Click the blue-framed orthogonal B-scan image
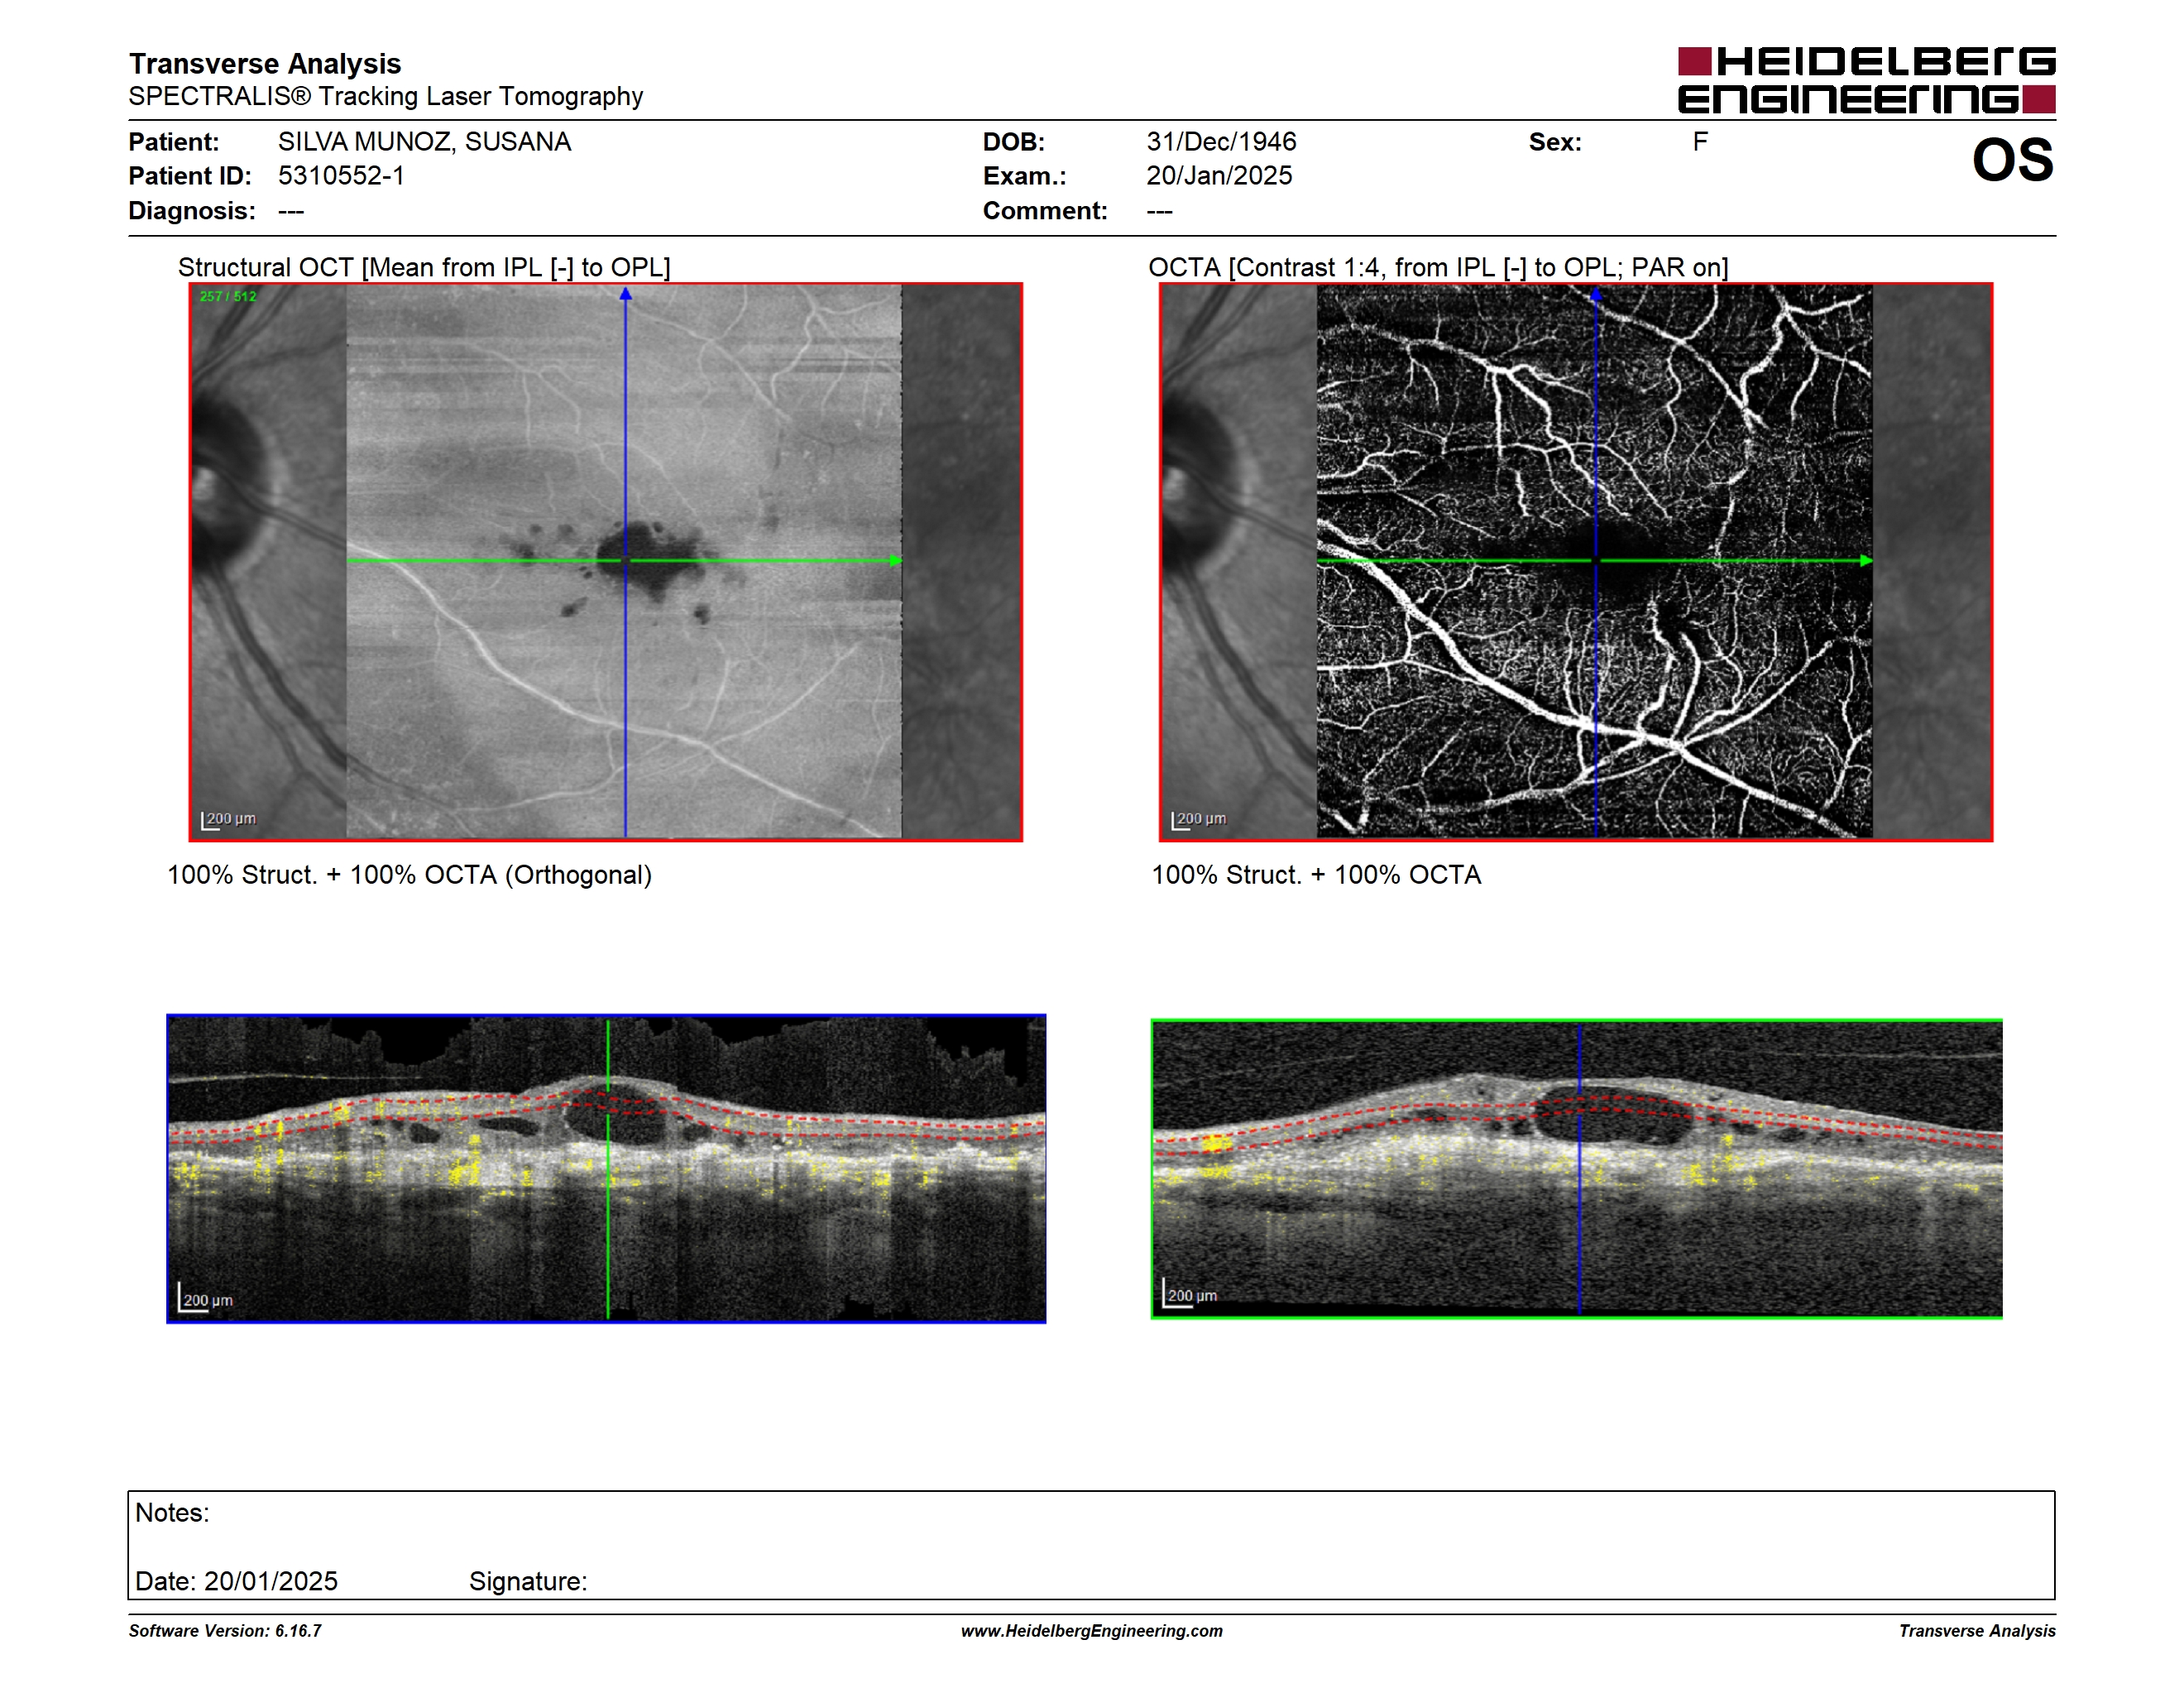The width and height of the screenshot is (2184, 1688). [606, 1168]
